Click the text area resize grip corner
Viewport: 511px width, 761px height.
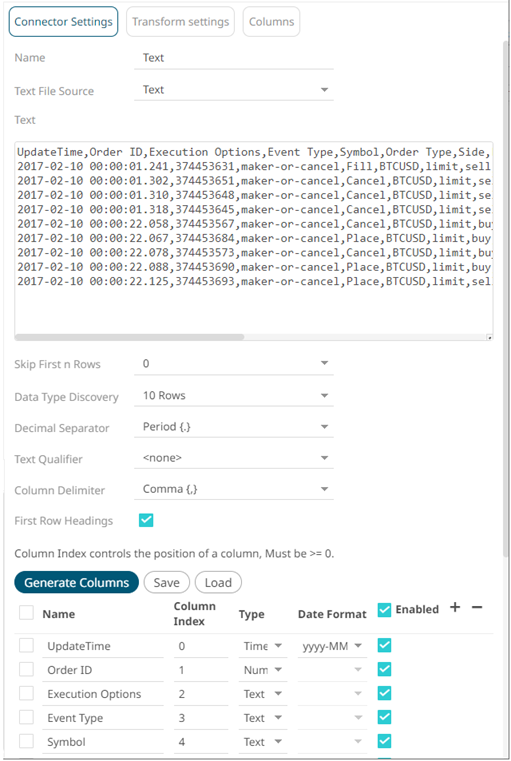click(490, 337)
